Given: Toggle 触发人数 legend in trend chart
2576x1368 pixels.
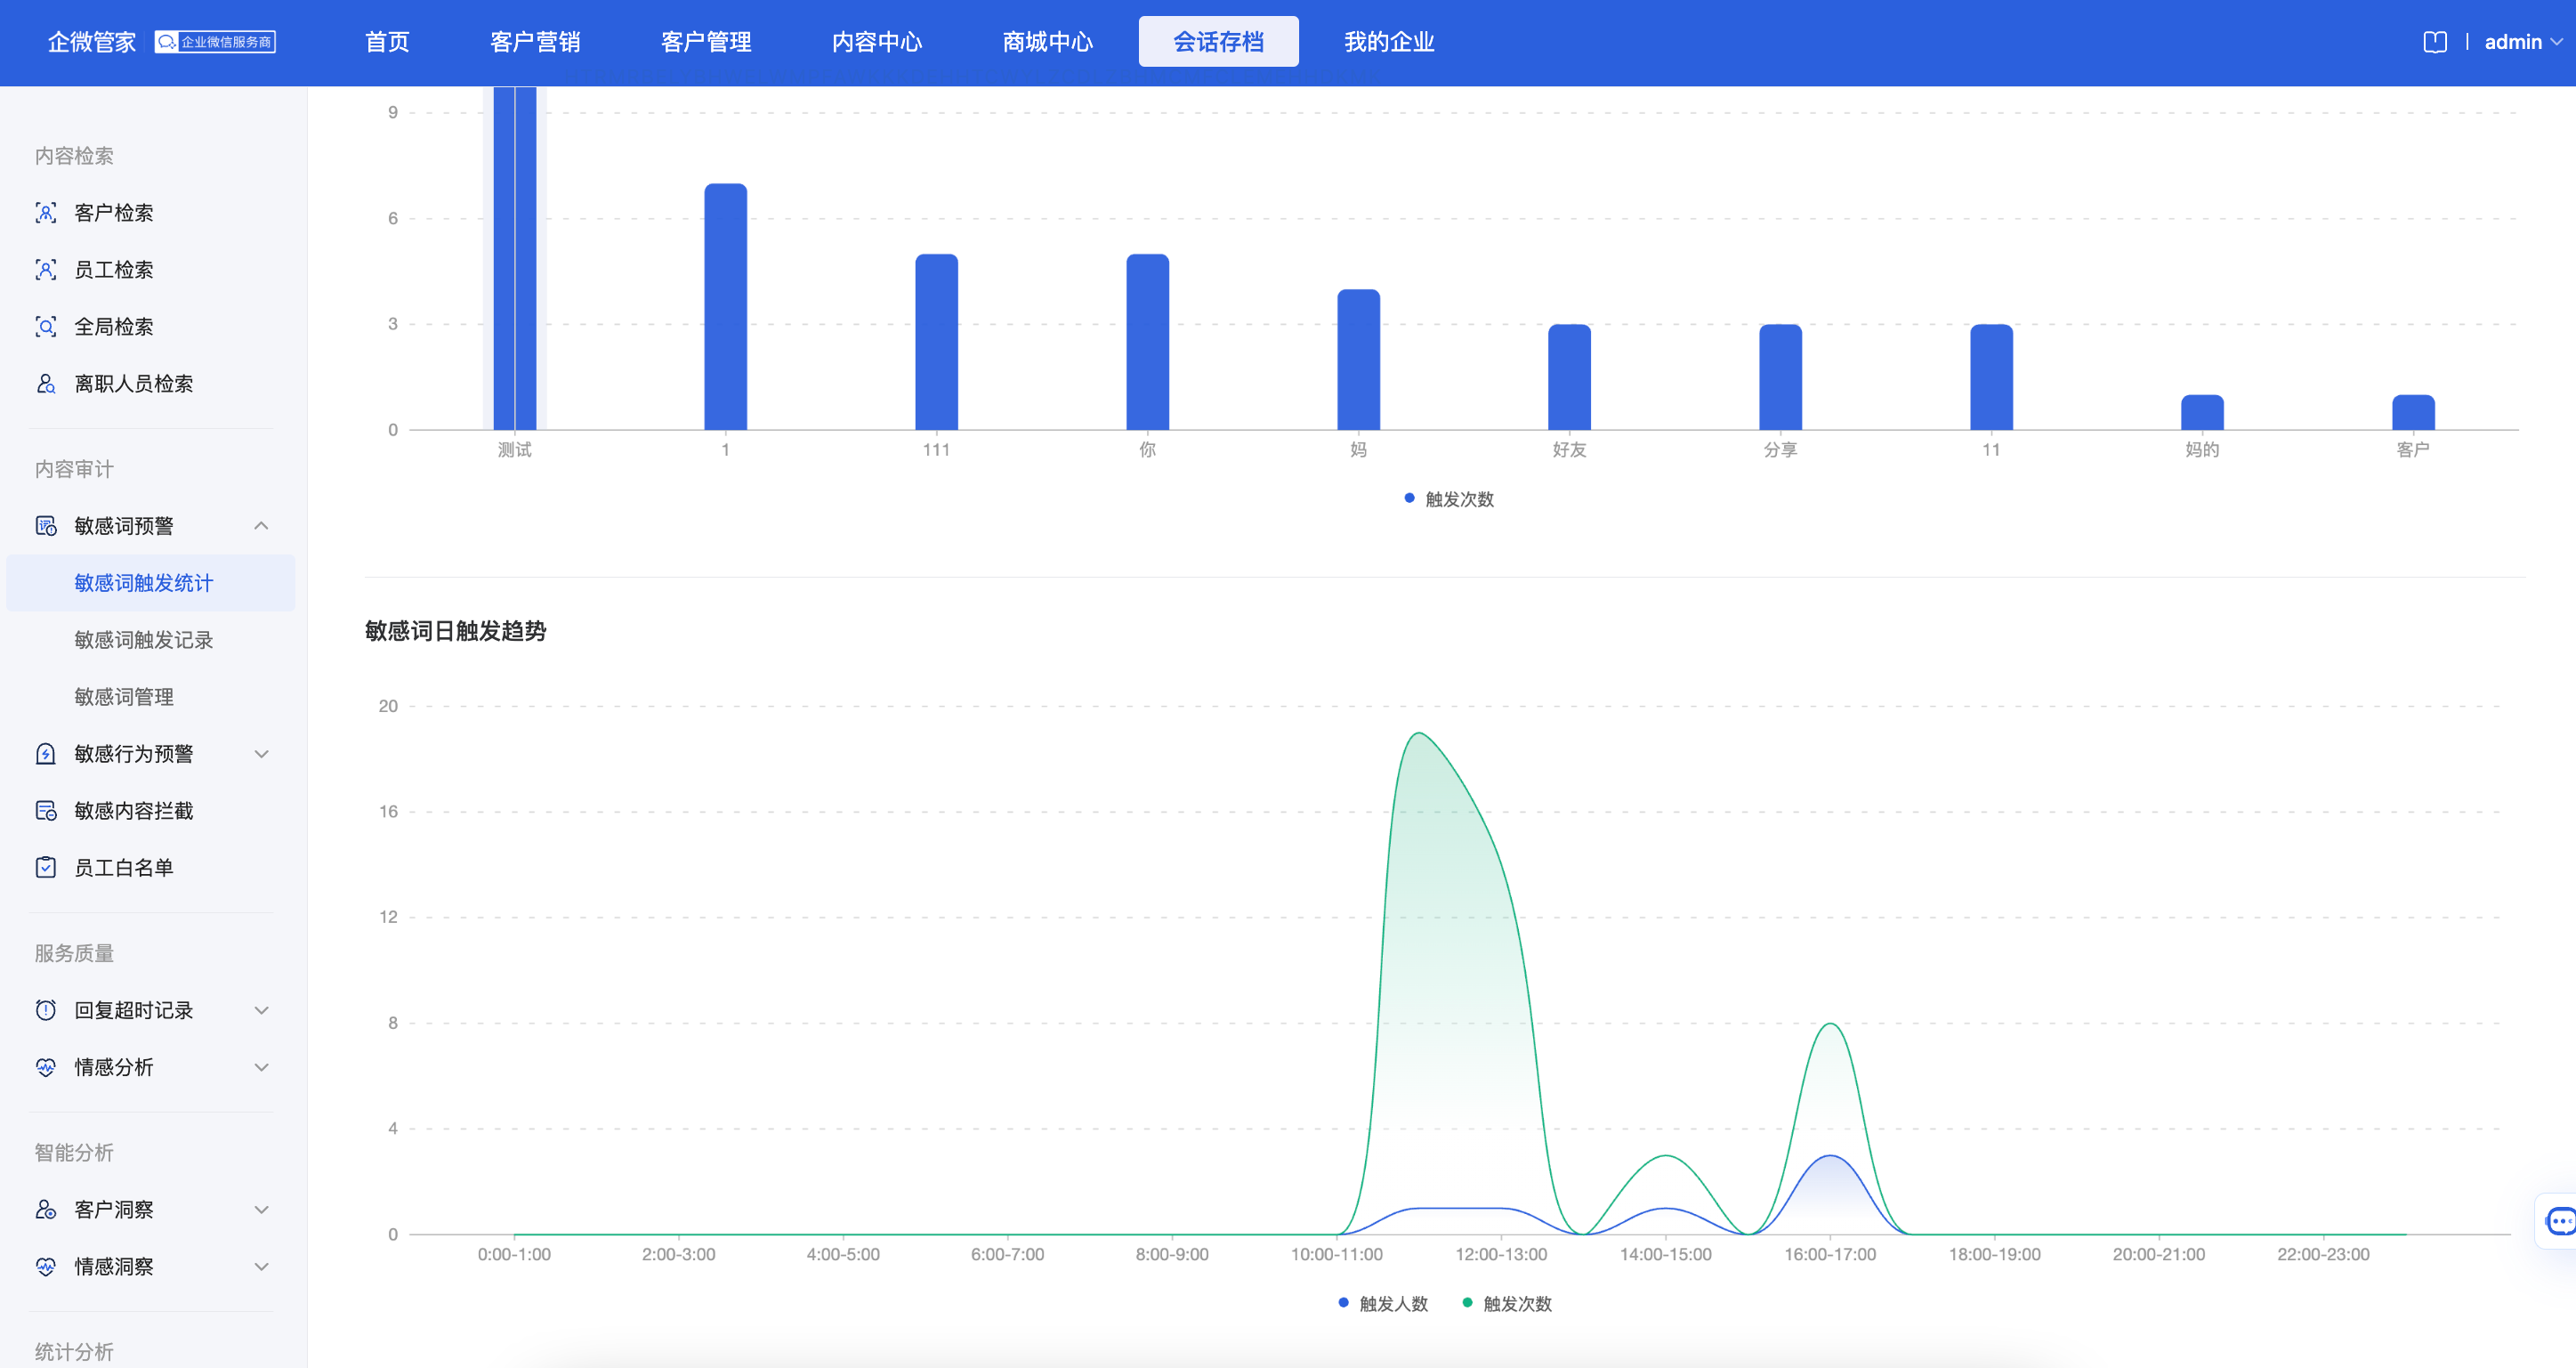Looking at the screenshot, I should click(1383, 1304).
